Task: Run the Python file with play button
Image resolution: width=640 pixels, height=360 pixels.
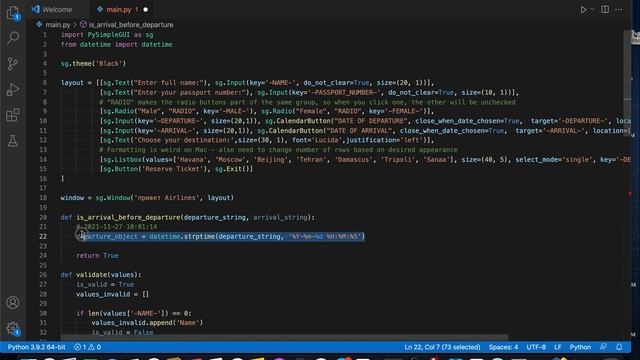Action: pos(584,9)
